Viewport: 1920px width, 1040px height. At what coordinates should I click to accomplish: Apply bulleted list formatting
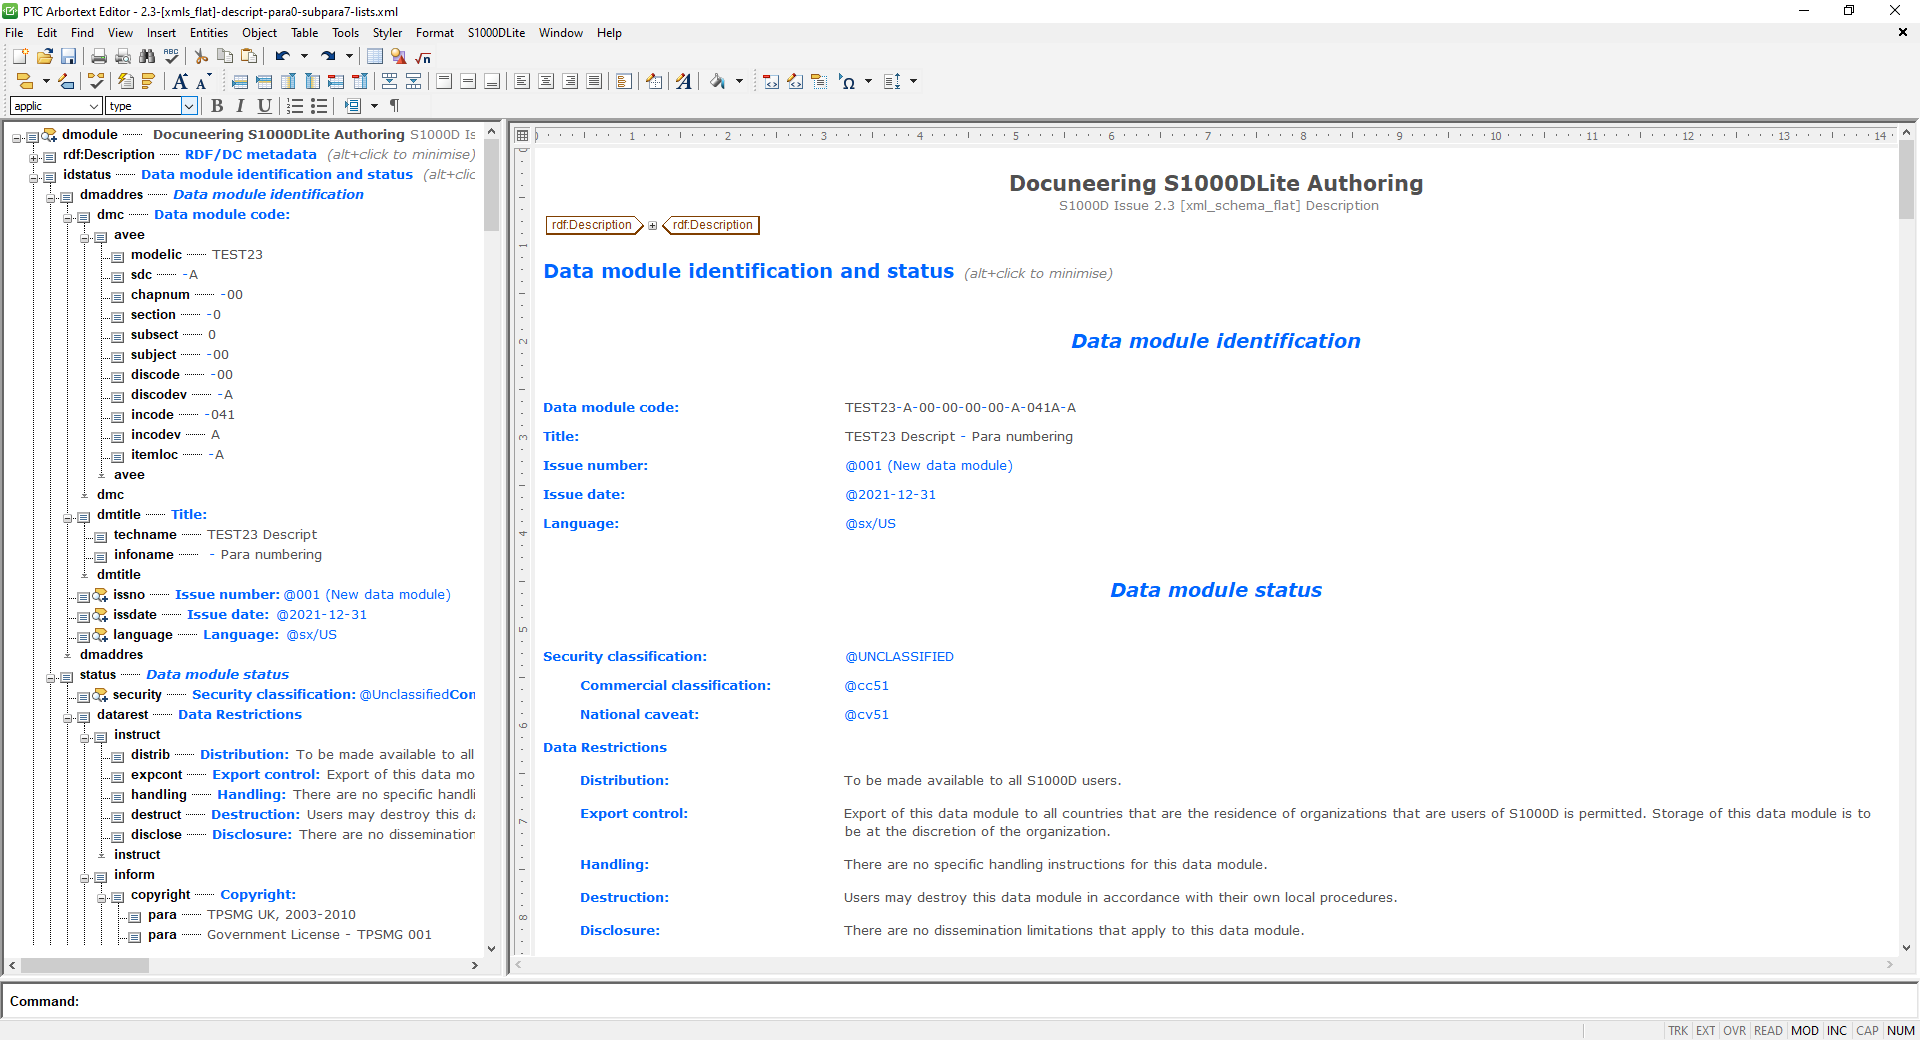tap(318, 106)
